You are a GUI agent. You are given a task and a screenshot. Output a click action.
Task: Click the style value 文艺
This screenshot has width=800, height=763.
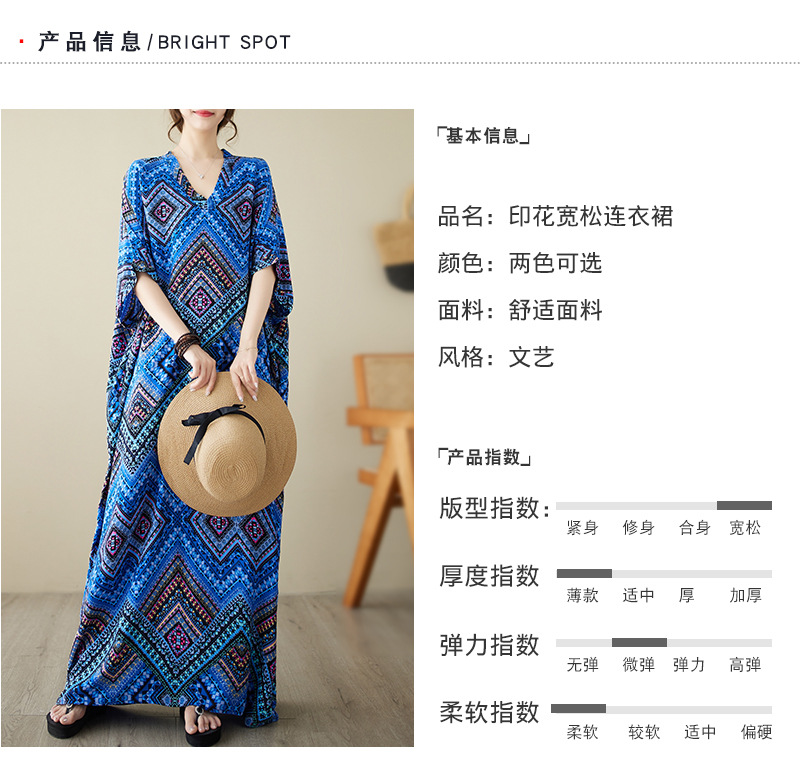pyautogui.click(x=531, y=357)
